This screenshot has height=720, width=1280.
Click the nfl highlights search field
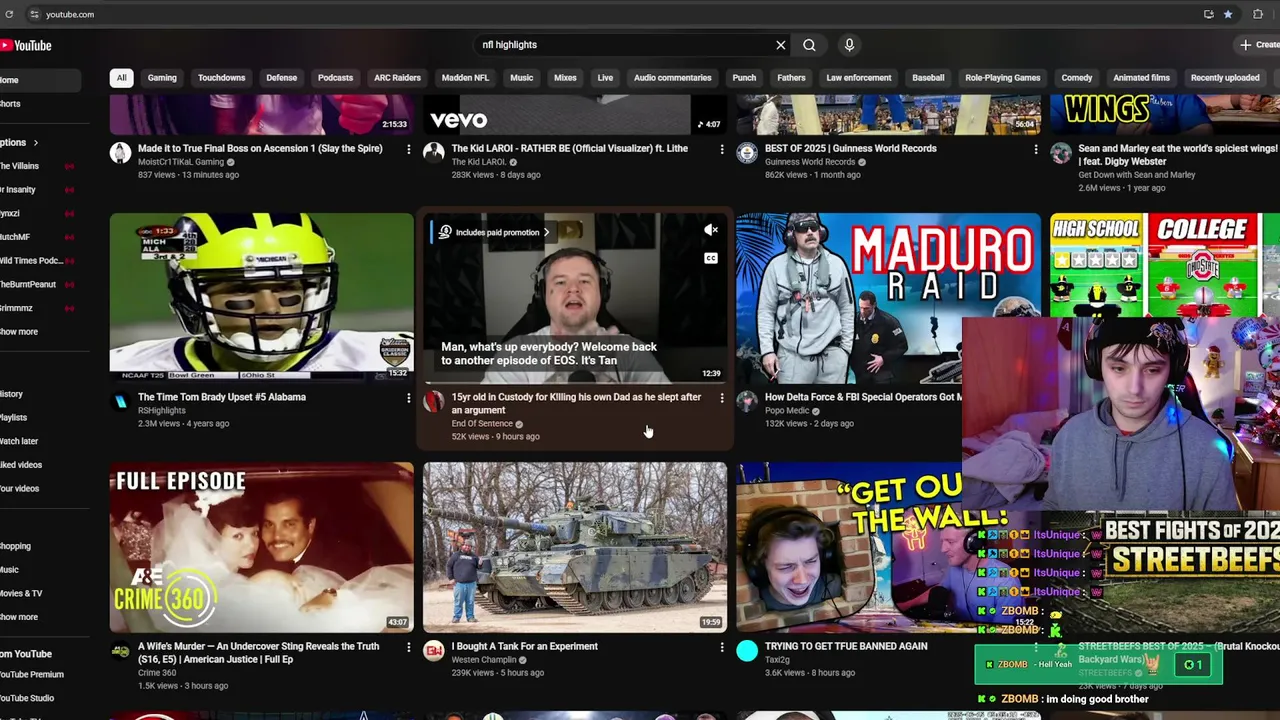click(625, 45)
